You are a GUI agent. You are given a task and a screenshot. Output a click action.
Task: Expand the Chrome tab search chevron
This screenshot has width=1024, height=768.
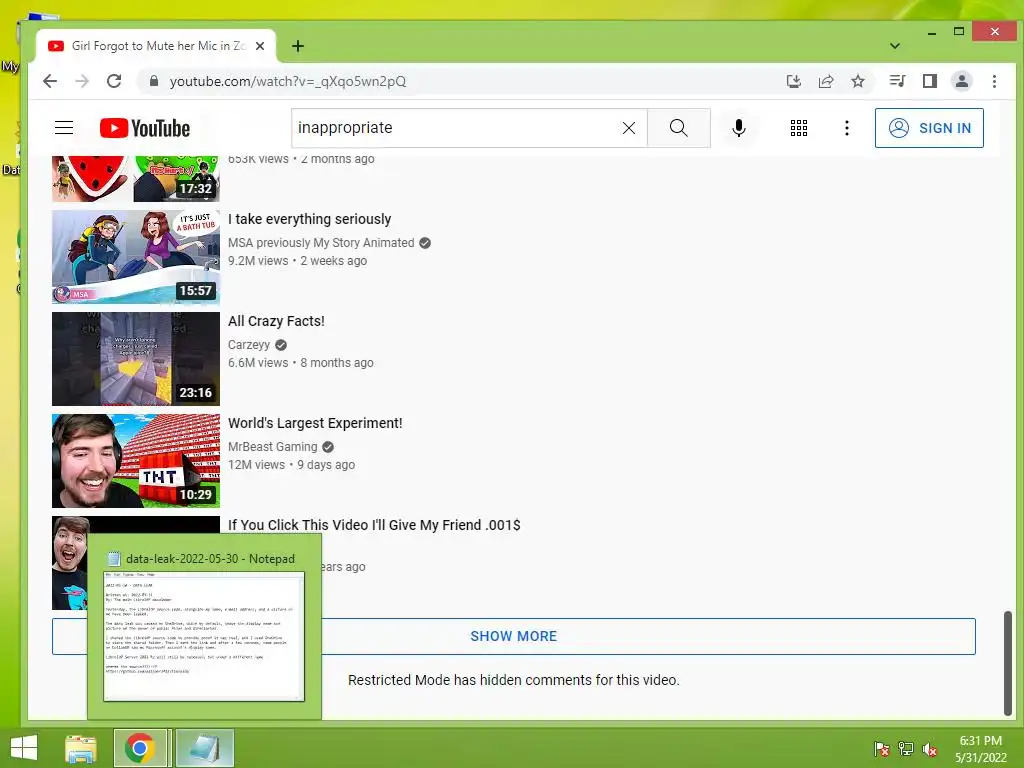[x=895, y=46]
